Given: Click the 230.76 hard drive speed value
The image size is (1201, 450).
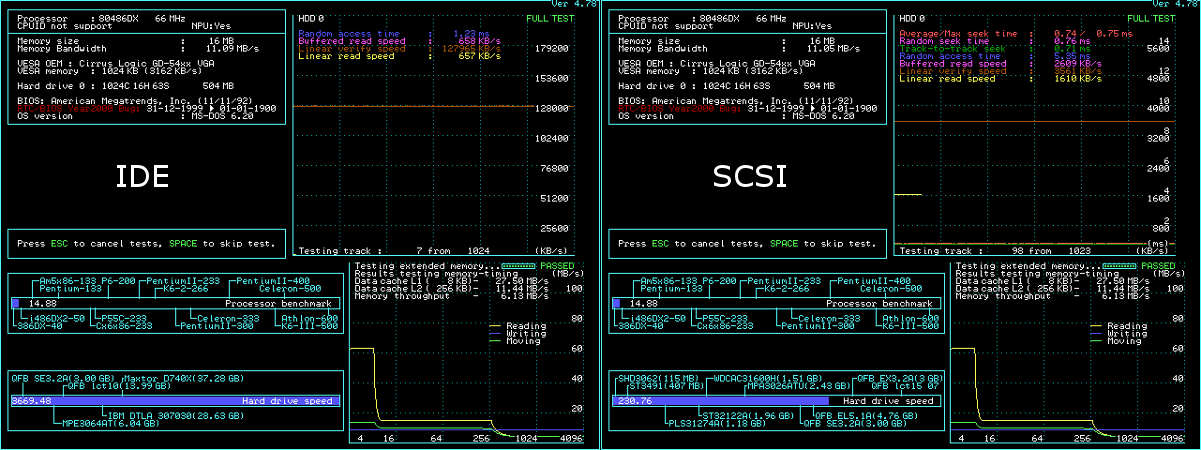Looking at the screenshot, I should tap(635, 401).
